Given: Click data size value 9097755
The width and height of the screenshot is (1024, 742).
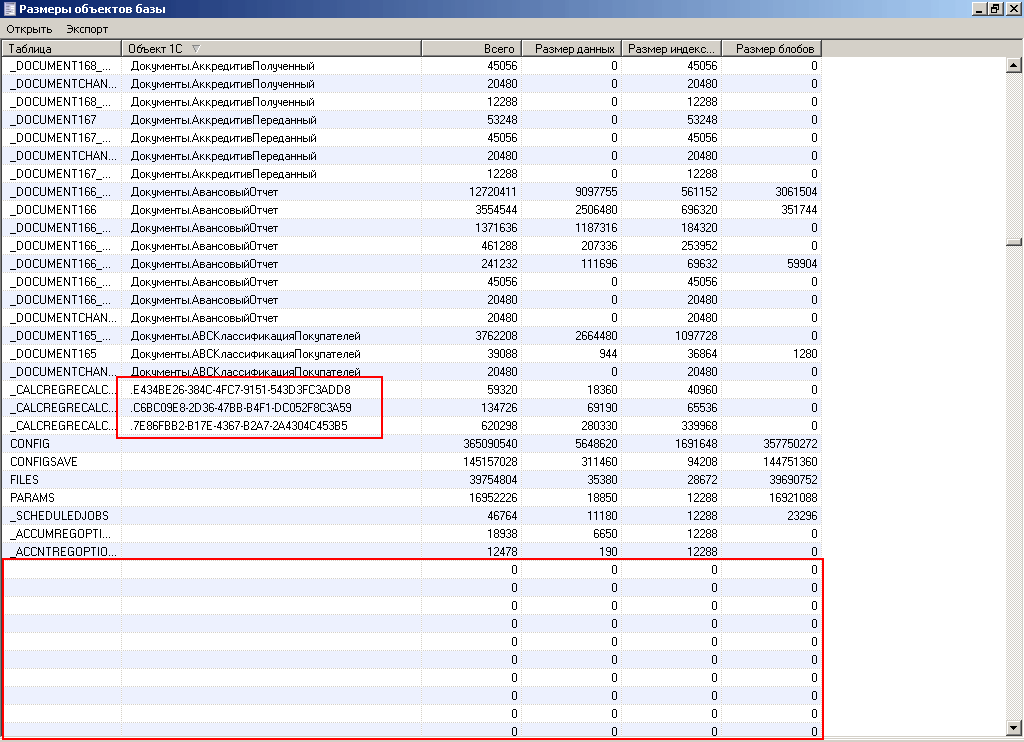Looking at the screenshot, I should point(596,192).
